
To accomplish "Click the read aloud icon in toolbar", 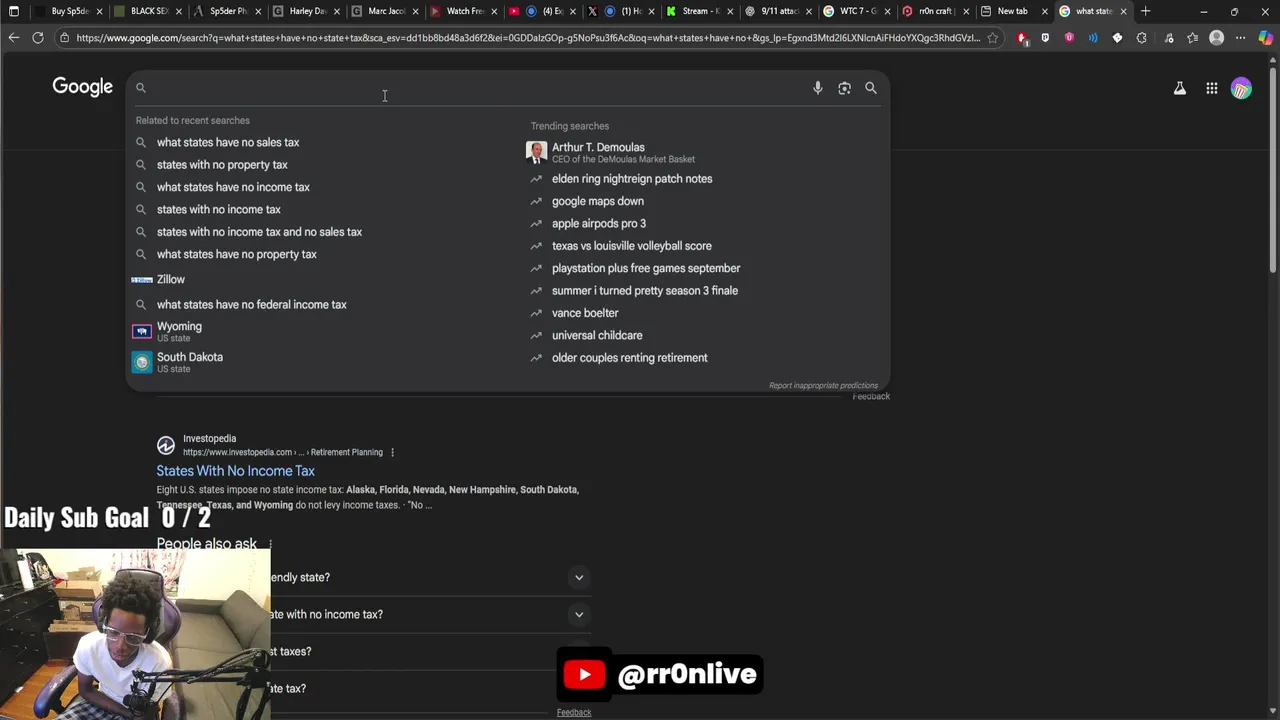I will [1093, 38].
